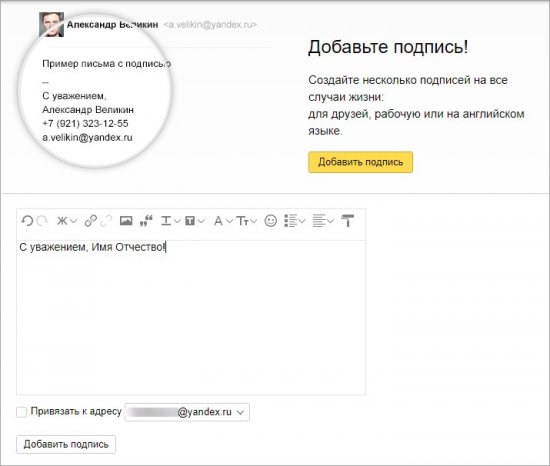This screenshot has height=466, width=550.
Task: Click the "Добавьте подпись!" heading
Action: coord(388,47)
